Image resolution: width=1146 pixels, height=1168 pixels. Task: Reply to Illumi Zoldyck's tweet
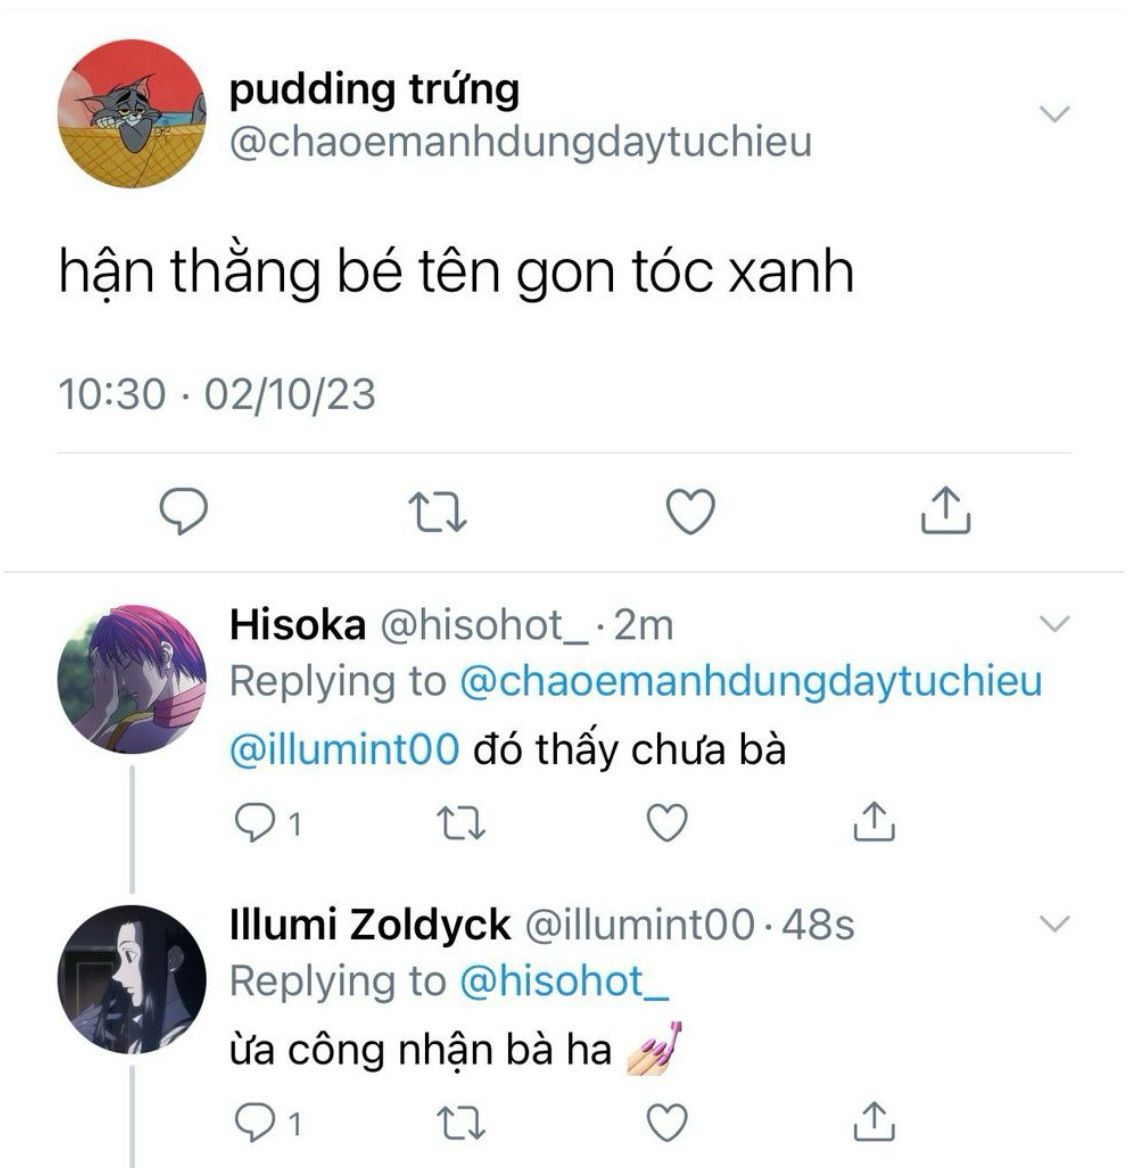(x=268, y=1123)
